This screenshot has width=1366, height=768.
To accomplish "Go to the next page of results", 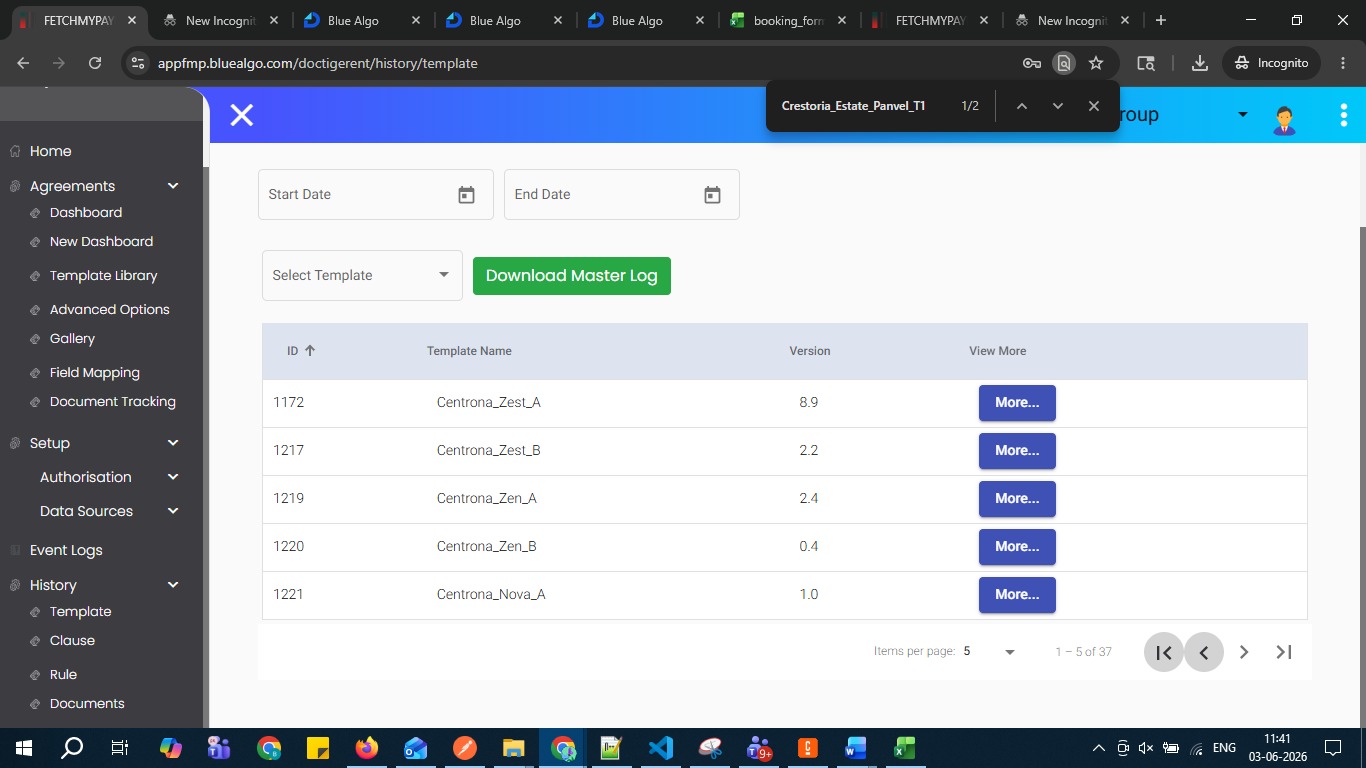I will pyautogui.click(x=1244, y=652).
